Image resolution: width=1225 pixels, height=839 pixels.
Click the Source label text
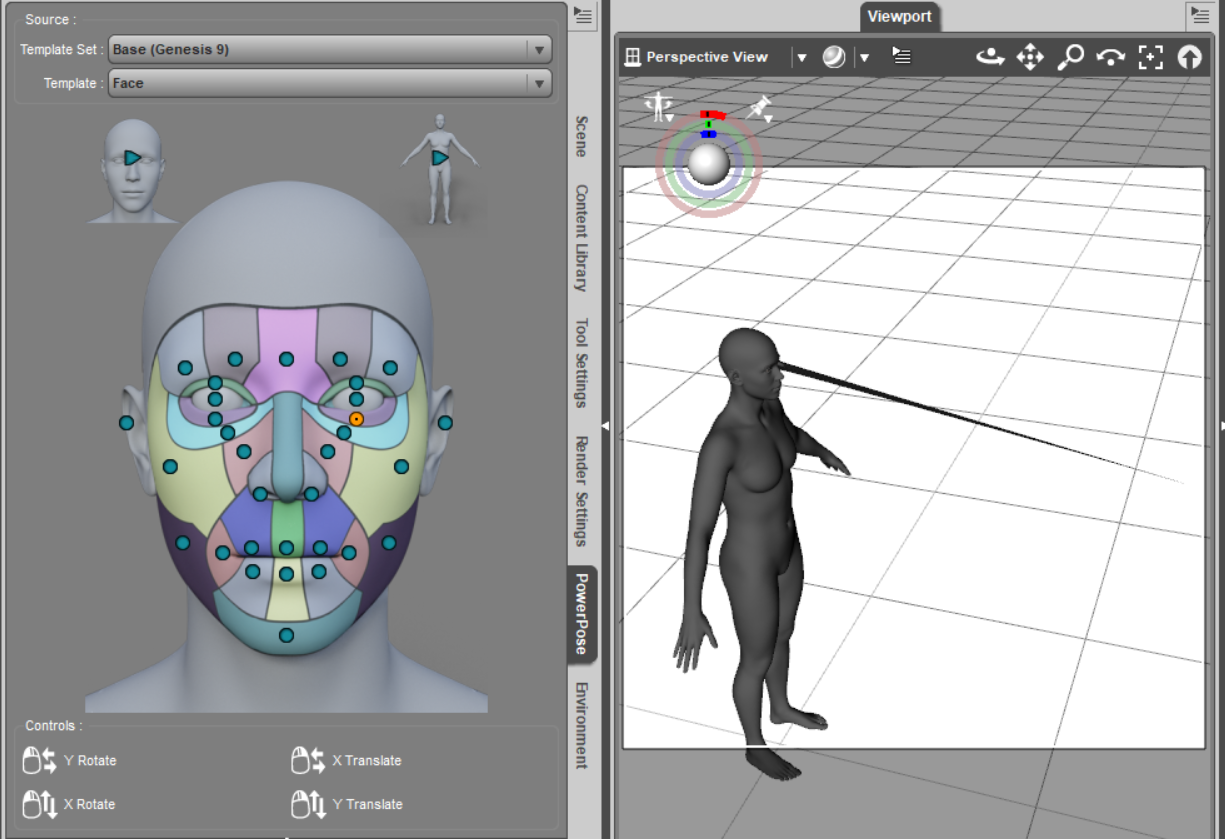tap(50, 19)
